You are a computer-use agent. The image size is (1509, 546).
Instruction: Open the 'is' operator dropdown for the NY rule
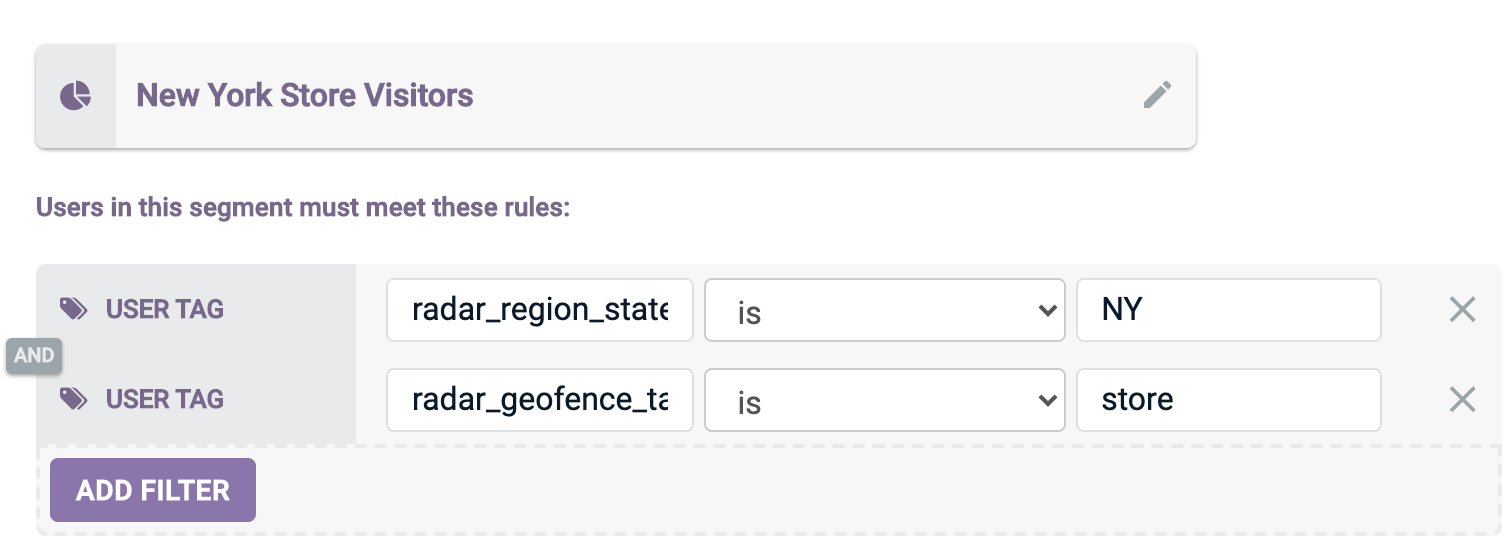tap(884, 311)
